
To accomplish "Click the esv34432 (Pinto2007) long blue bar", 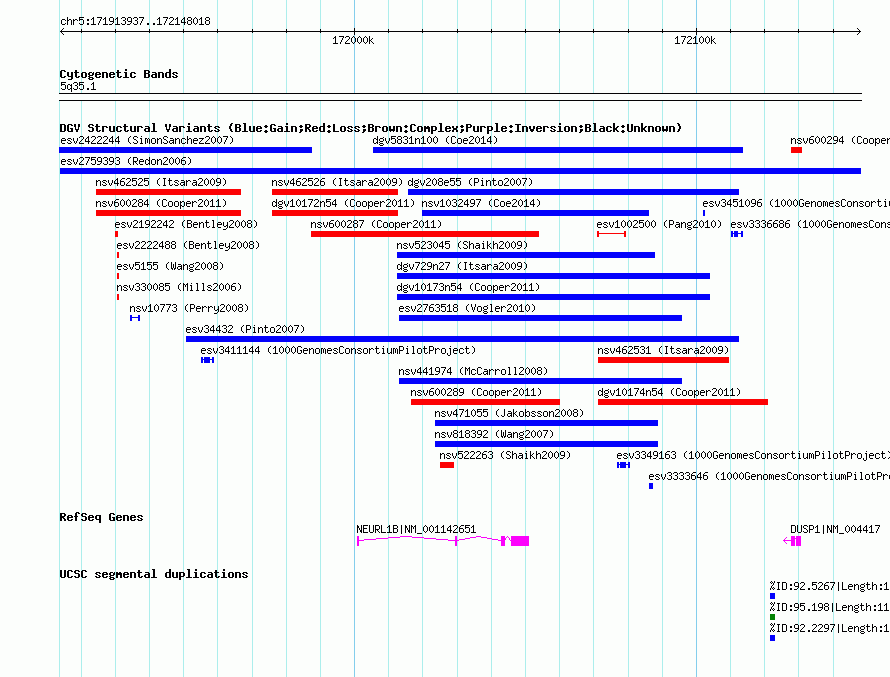I will click(463, 339).
